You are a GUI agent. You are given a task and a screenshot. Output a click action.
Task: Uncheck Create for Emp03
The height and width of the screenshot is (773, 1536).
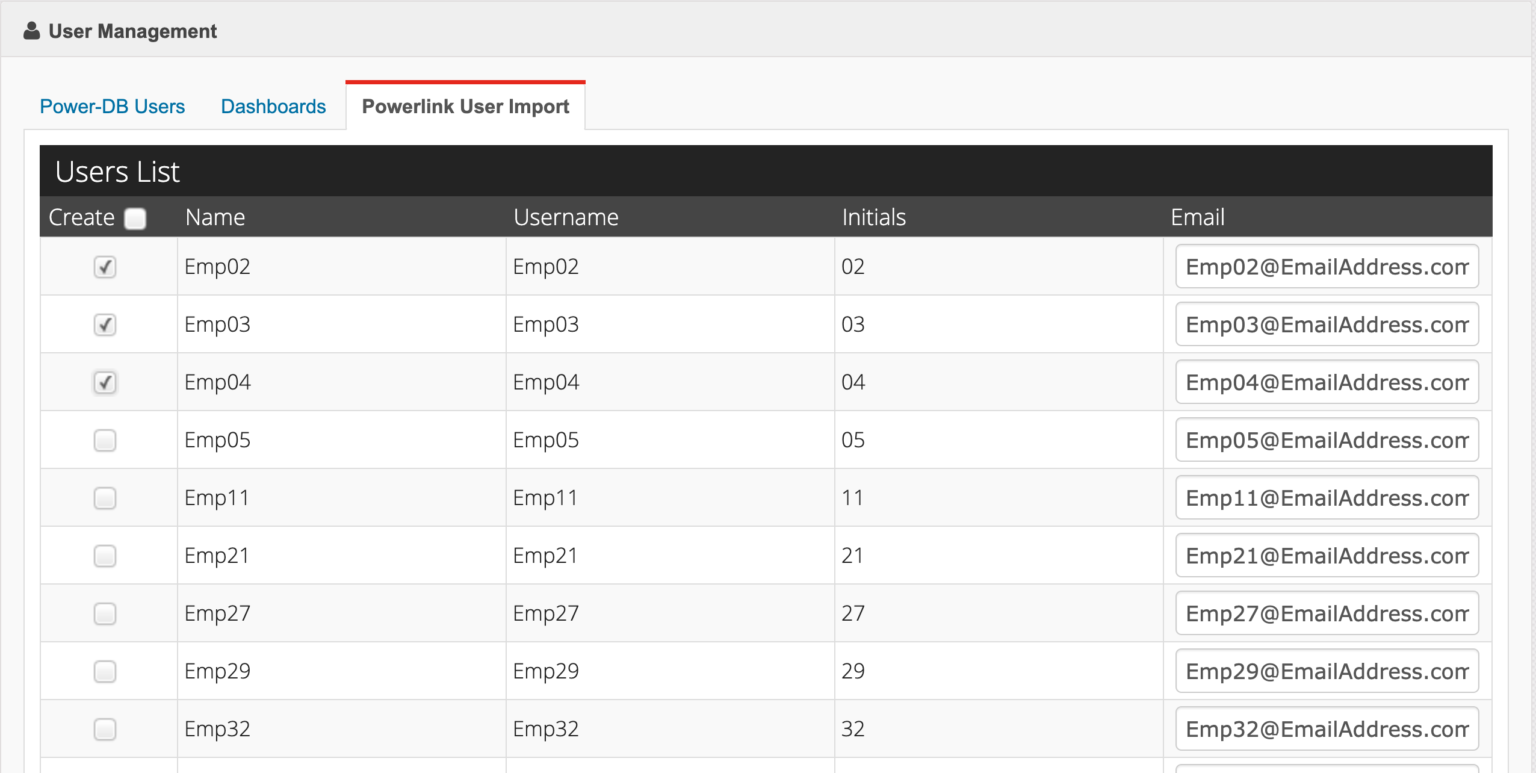[105, 324]
